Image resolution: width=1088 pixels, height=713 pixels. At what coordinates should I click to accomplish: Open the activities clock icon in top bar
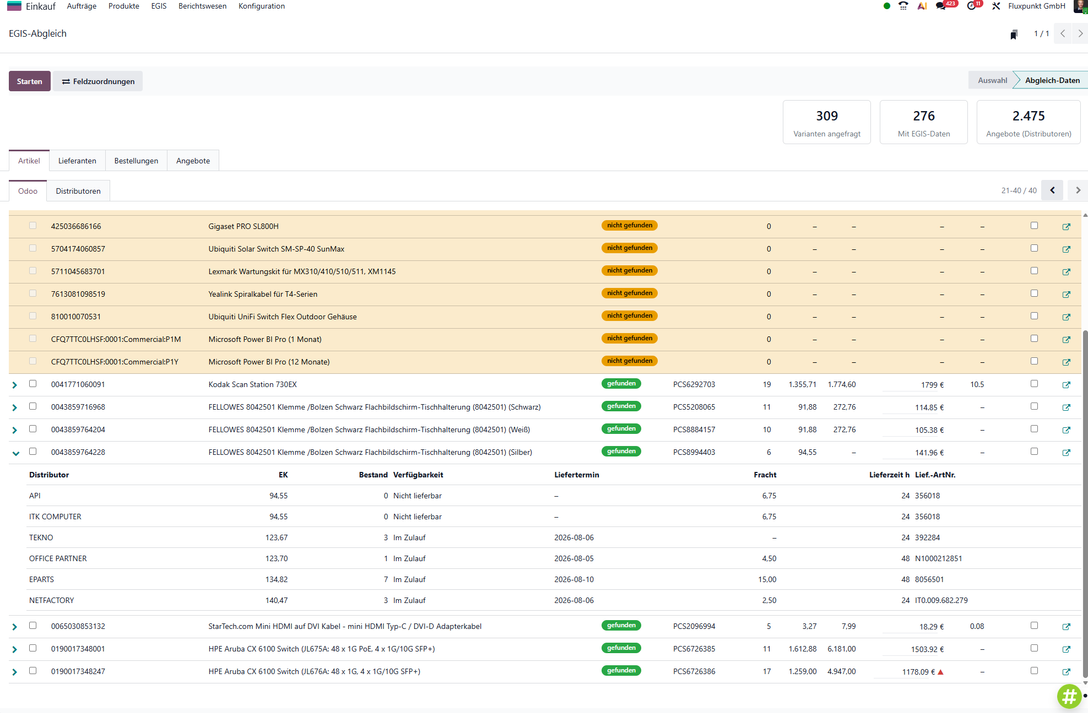click(x=971, y=6)
